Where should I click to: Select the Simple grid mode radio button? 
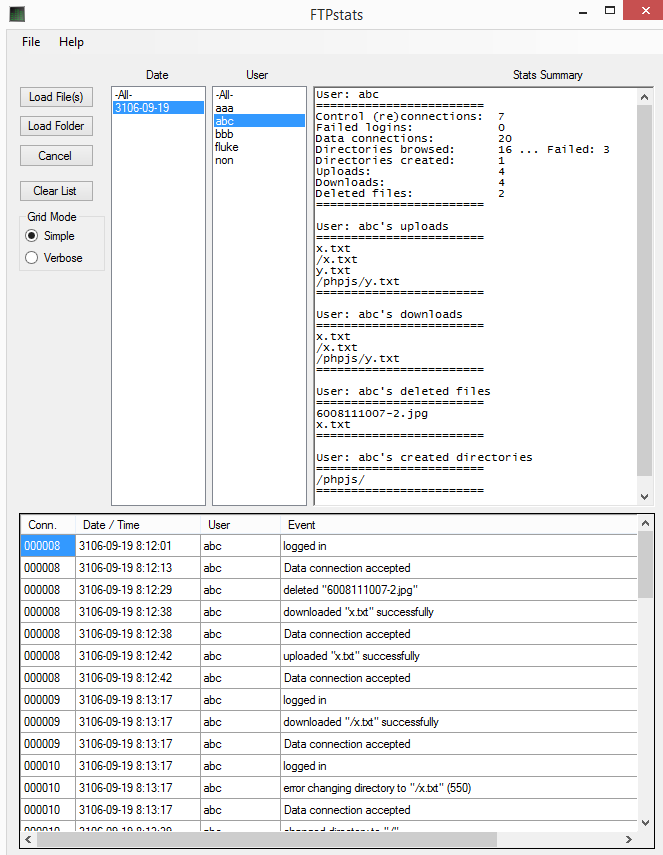coord(32,236)
